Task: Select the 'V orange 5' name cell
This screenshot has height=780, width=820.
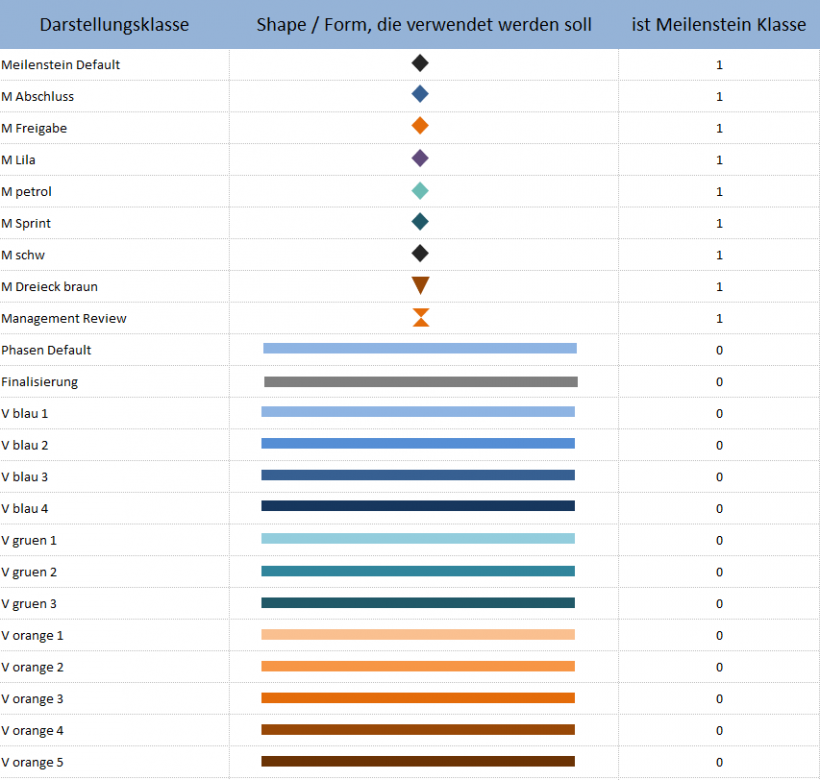Action: coord(33,763)
